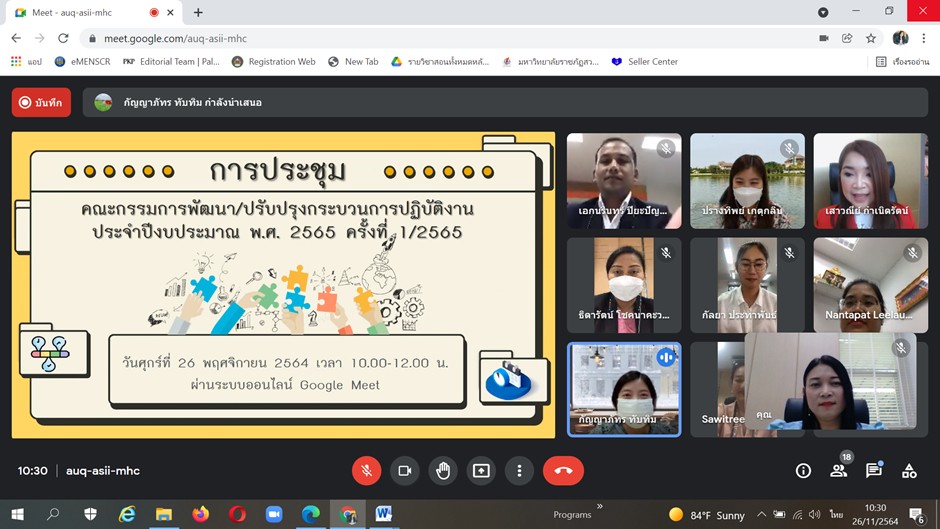The width and height of the screenshot is (940, 529).
Task: Click the red recording indicator button
Action: pyautogui.click(x=41, y=102)
